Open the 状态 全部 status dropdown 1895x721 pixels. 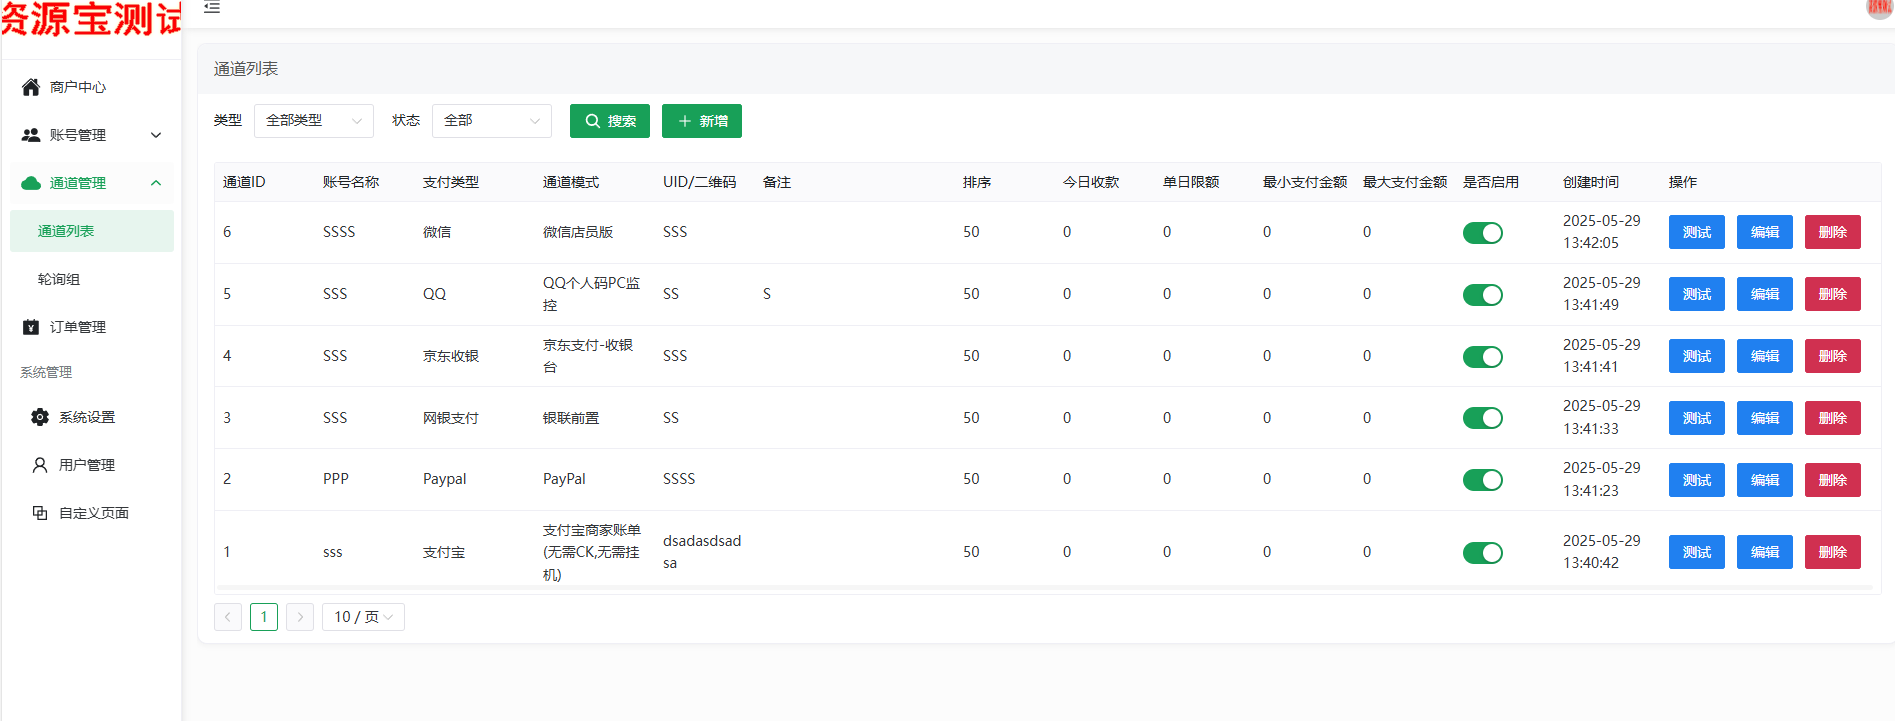pos(492,121)
